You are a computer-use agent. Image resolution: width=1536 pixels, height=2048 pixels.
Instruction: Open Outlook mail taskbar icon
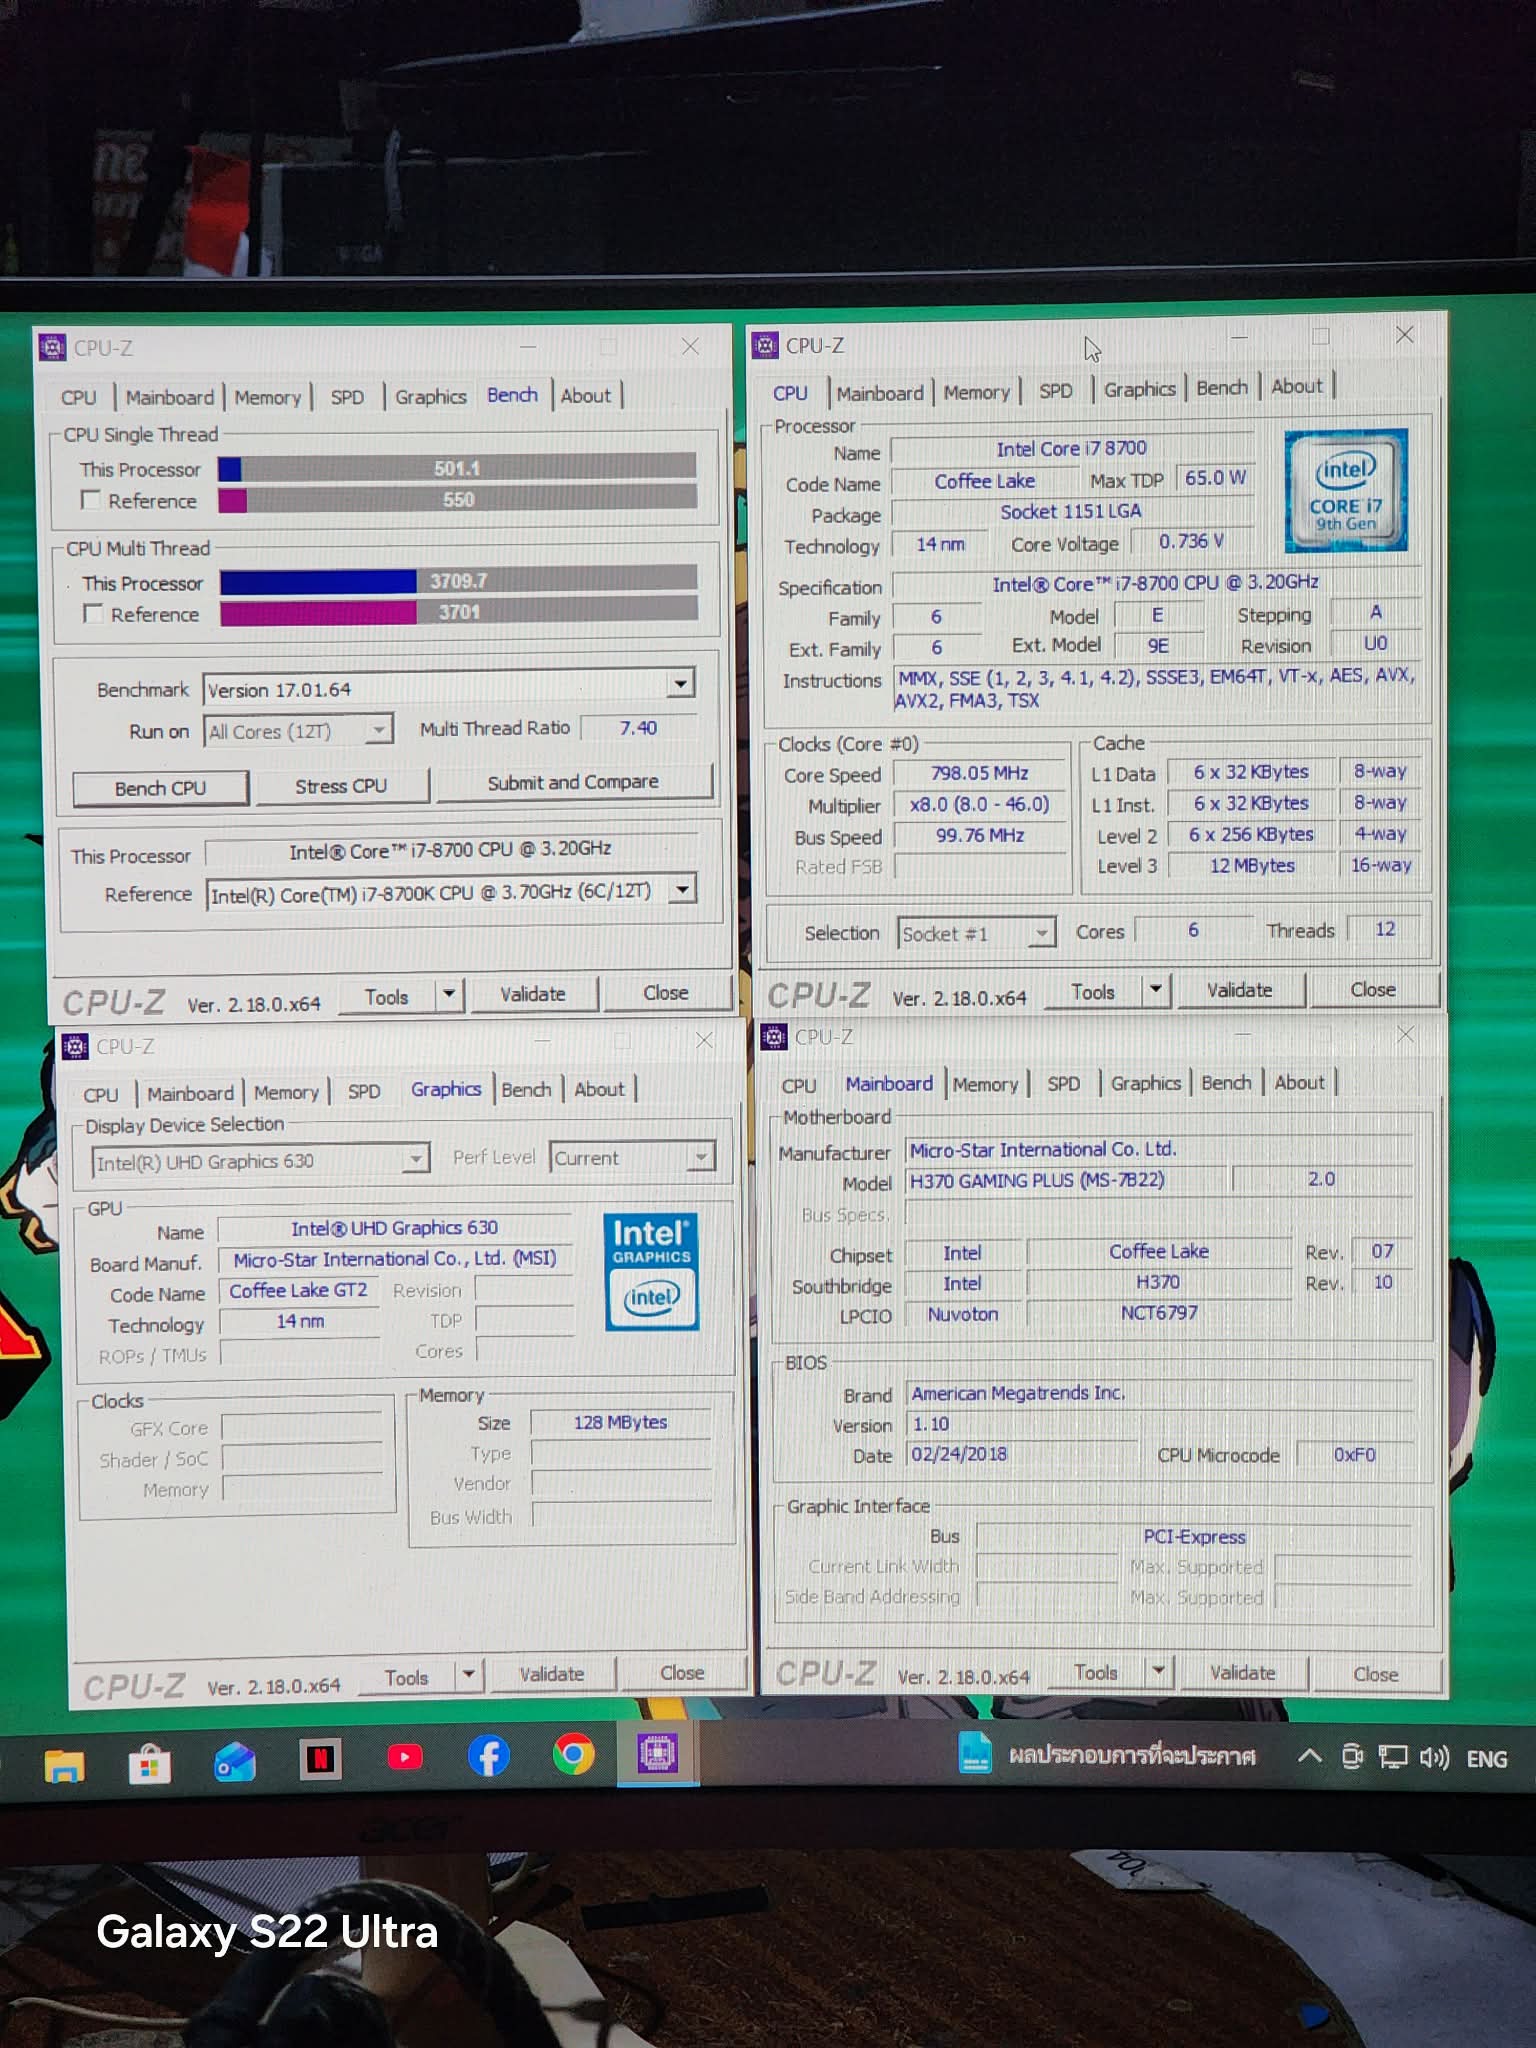point(235,1761)
